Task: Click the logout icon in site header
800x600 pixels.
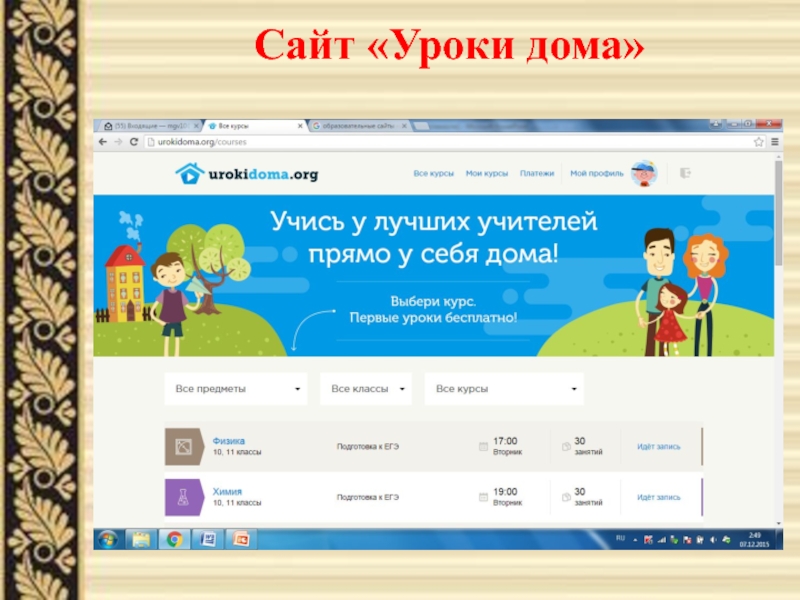Action: tap(685, 173)
